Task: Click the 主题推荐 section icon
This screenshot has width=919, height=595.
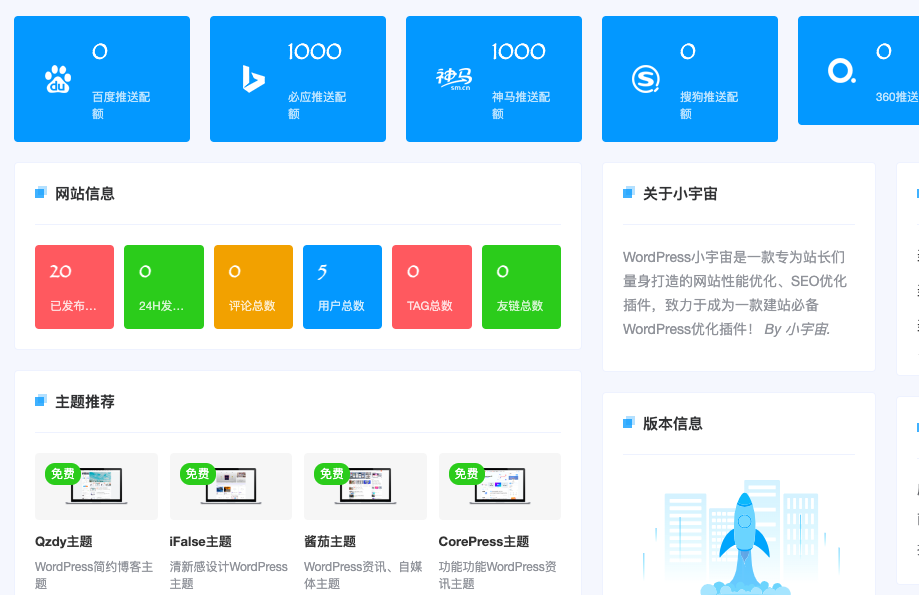Action: point(40,401)
